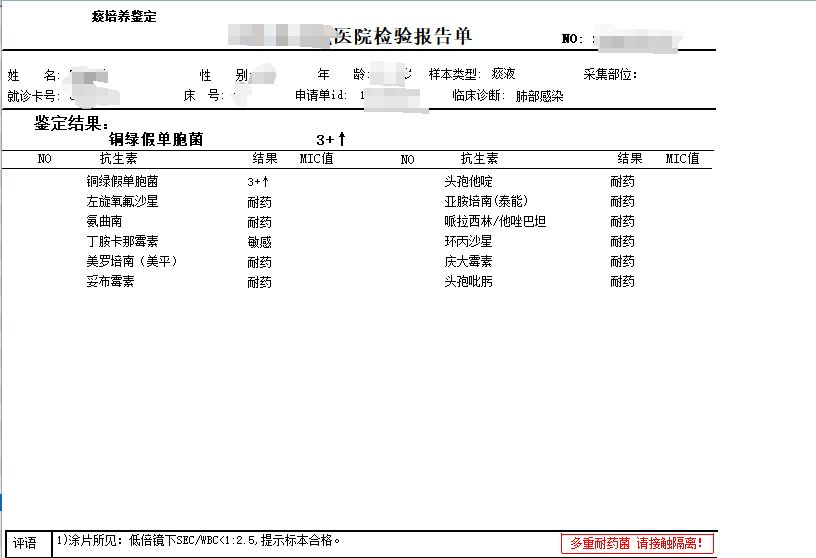Click the 敏感 result cell
816x558 pixels.
coord(259,242)
